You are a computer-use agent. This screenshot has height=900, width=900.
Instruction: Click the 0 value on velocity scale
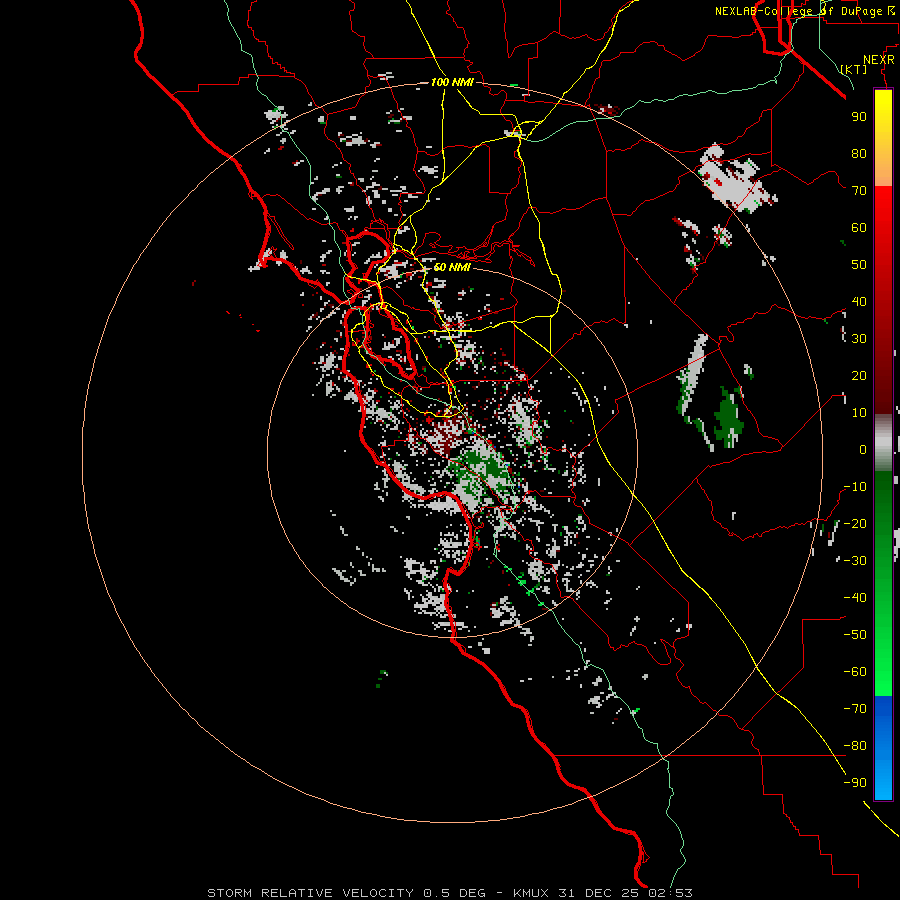pos(862,449)
